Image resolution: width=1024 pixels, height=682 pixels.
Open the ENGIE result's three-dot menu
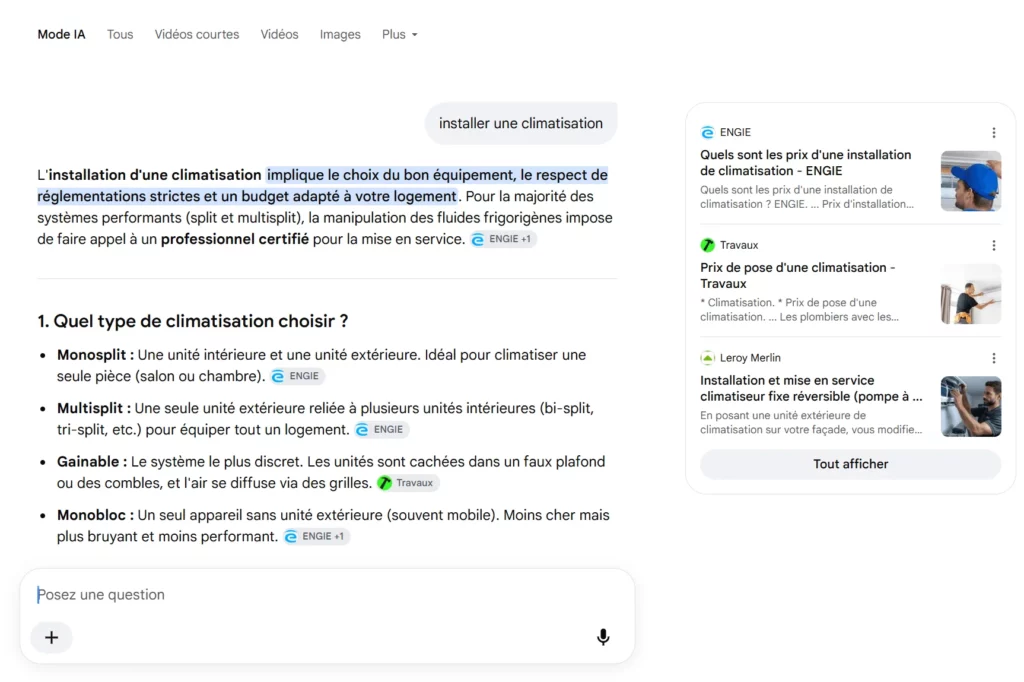click(x=993, y=133)
